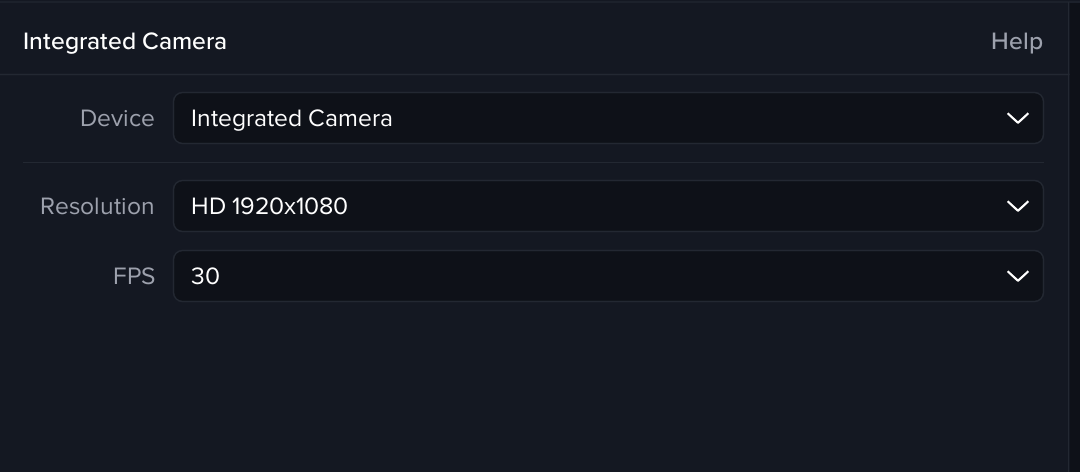The height and width of the screenshot is (472, 1080).
Task: Click the Integrated Camera panel title
Action: (125, 41)
